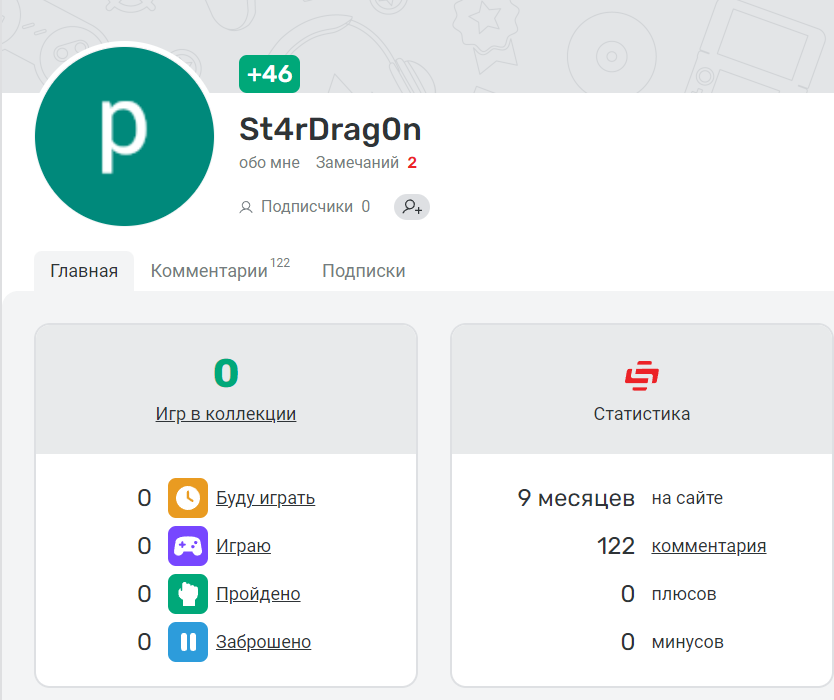834x700 pixels.
Task: Click the red Статистика logo icon
Action: [x=641, y=376]
